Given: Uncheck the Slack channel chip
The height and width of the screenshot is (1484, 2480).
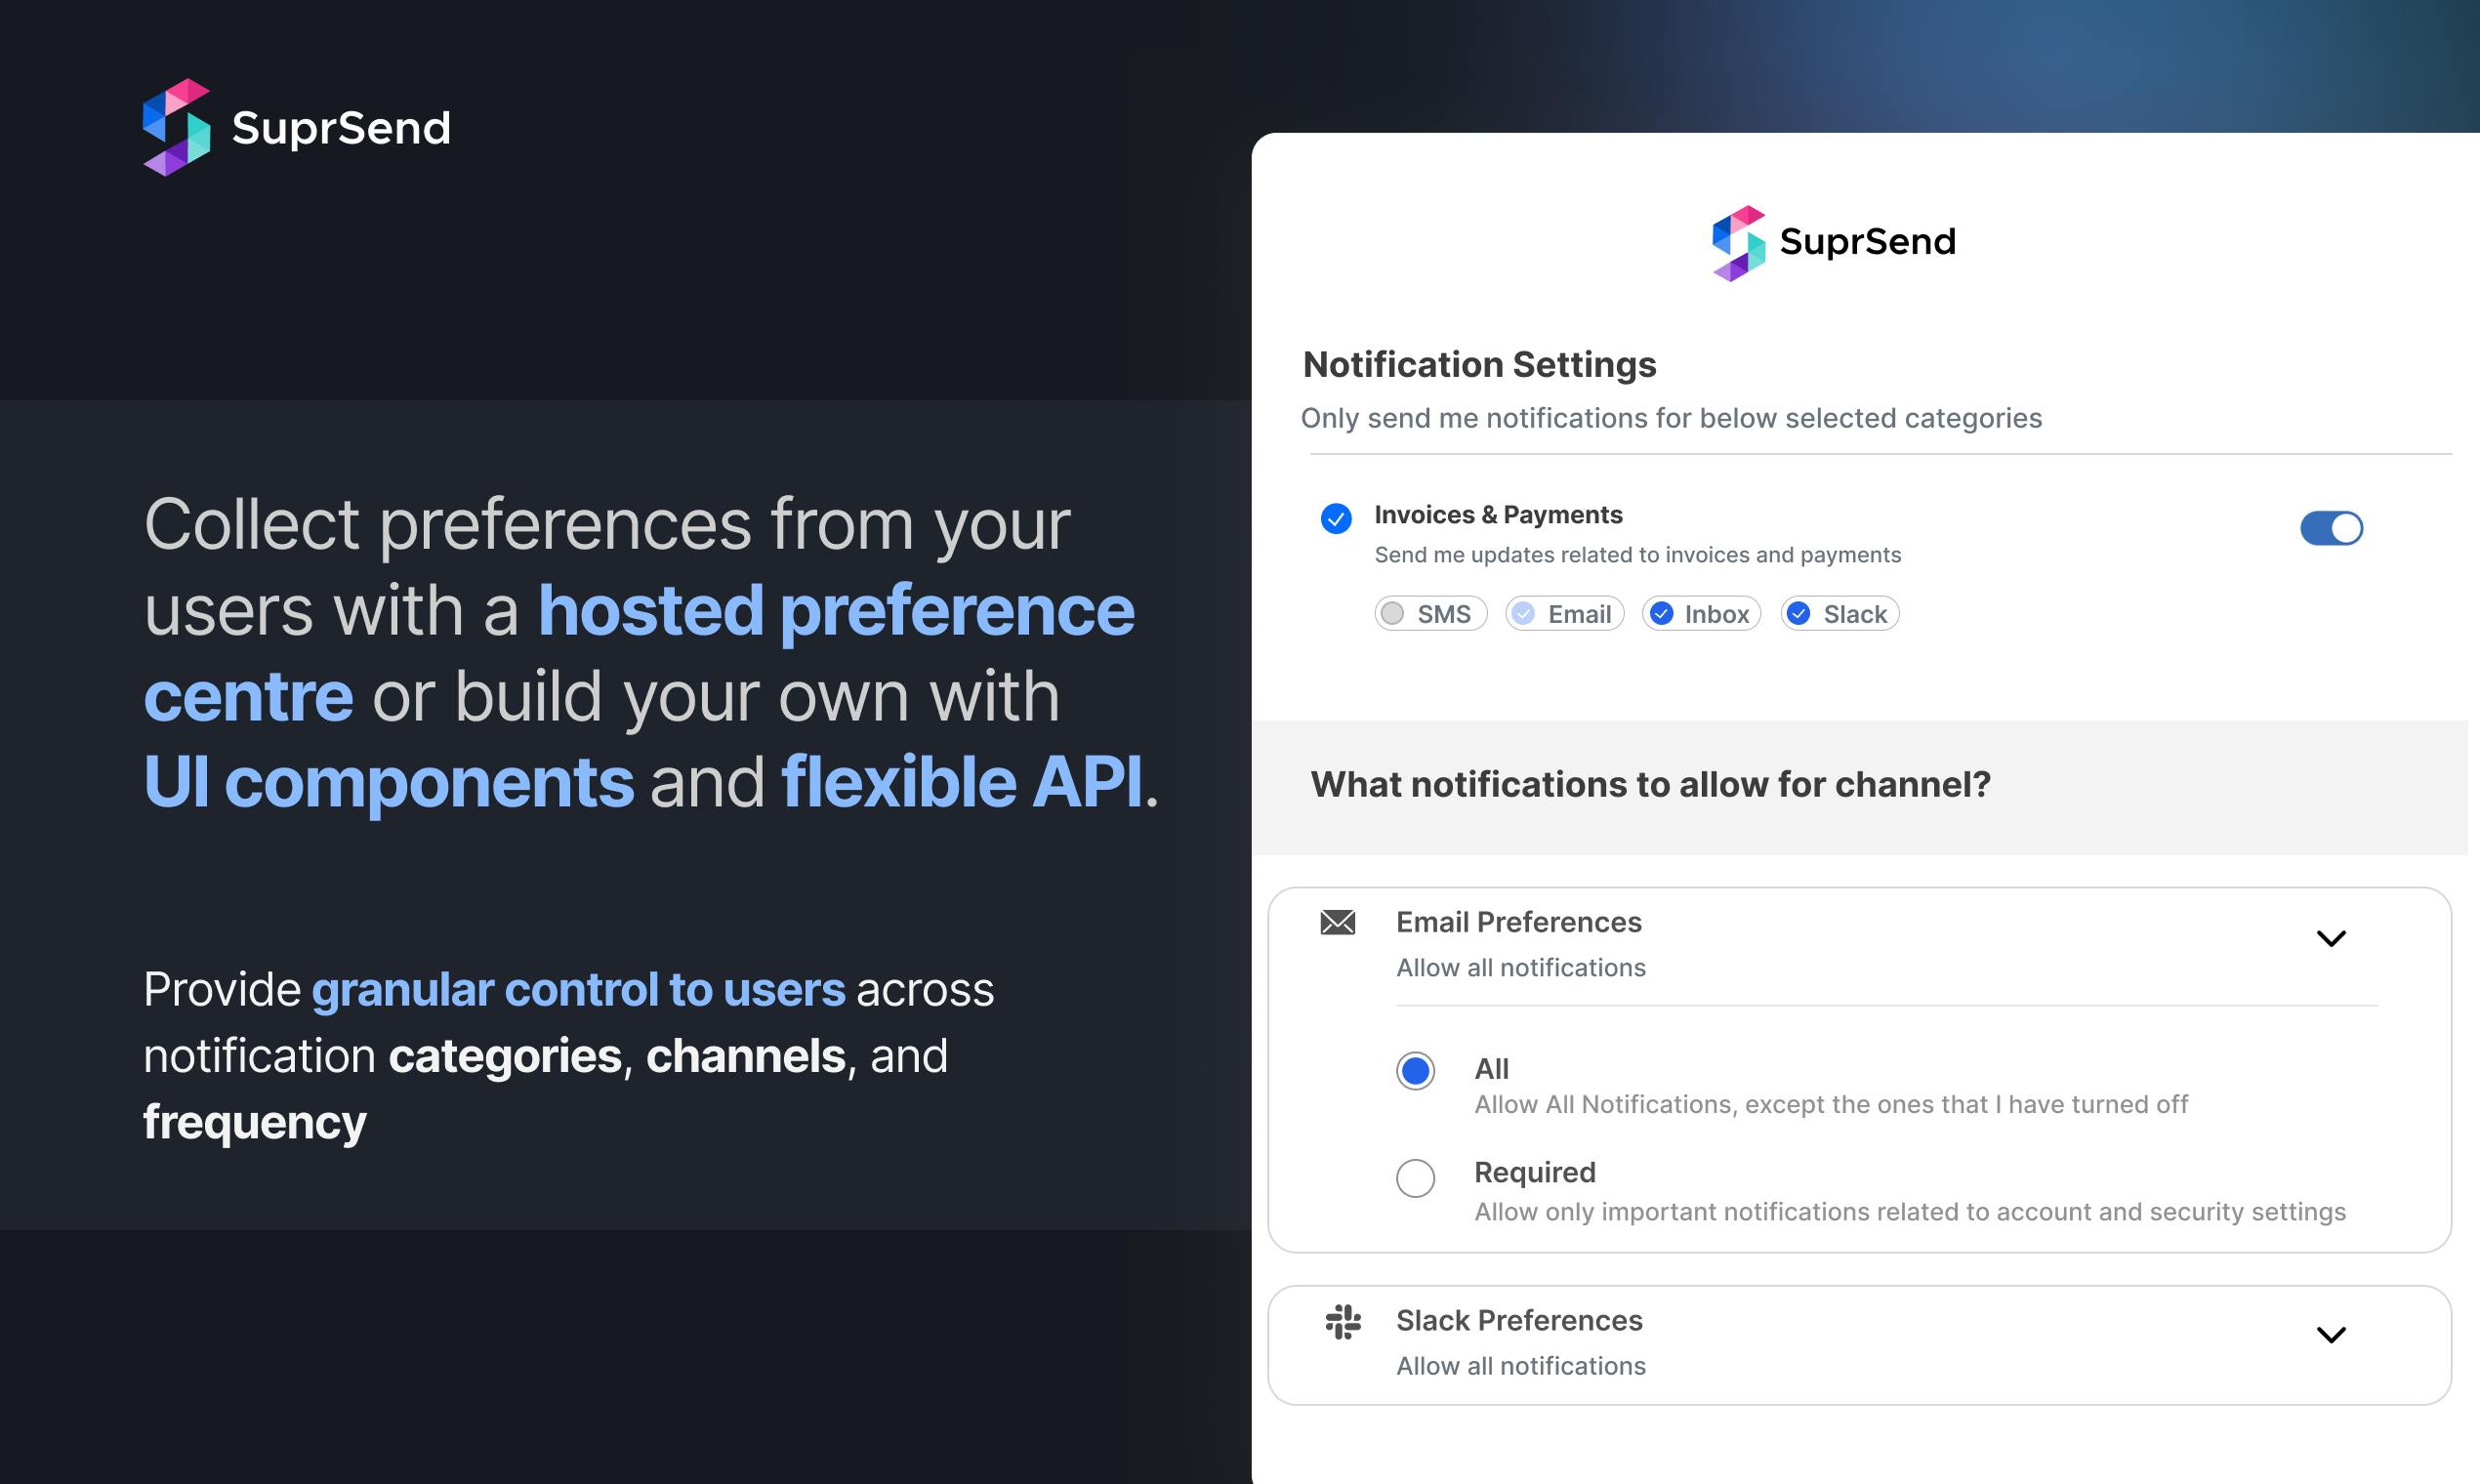Looking at the screenshot, I should [x=1839, y=614].
